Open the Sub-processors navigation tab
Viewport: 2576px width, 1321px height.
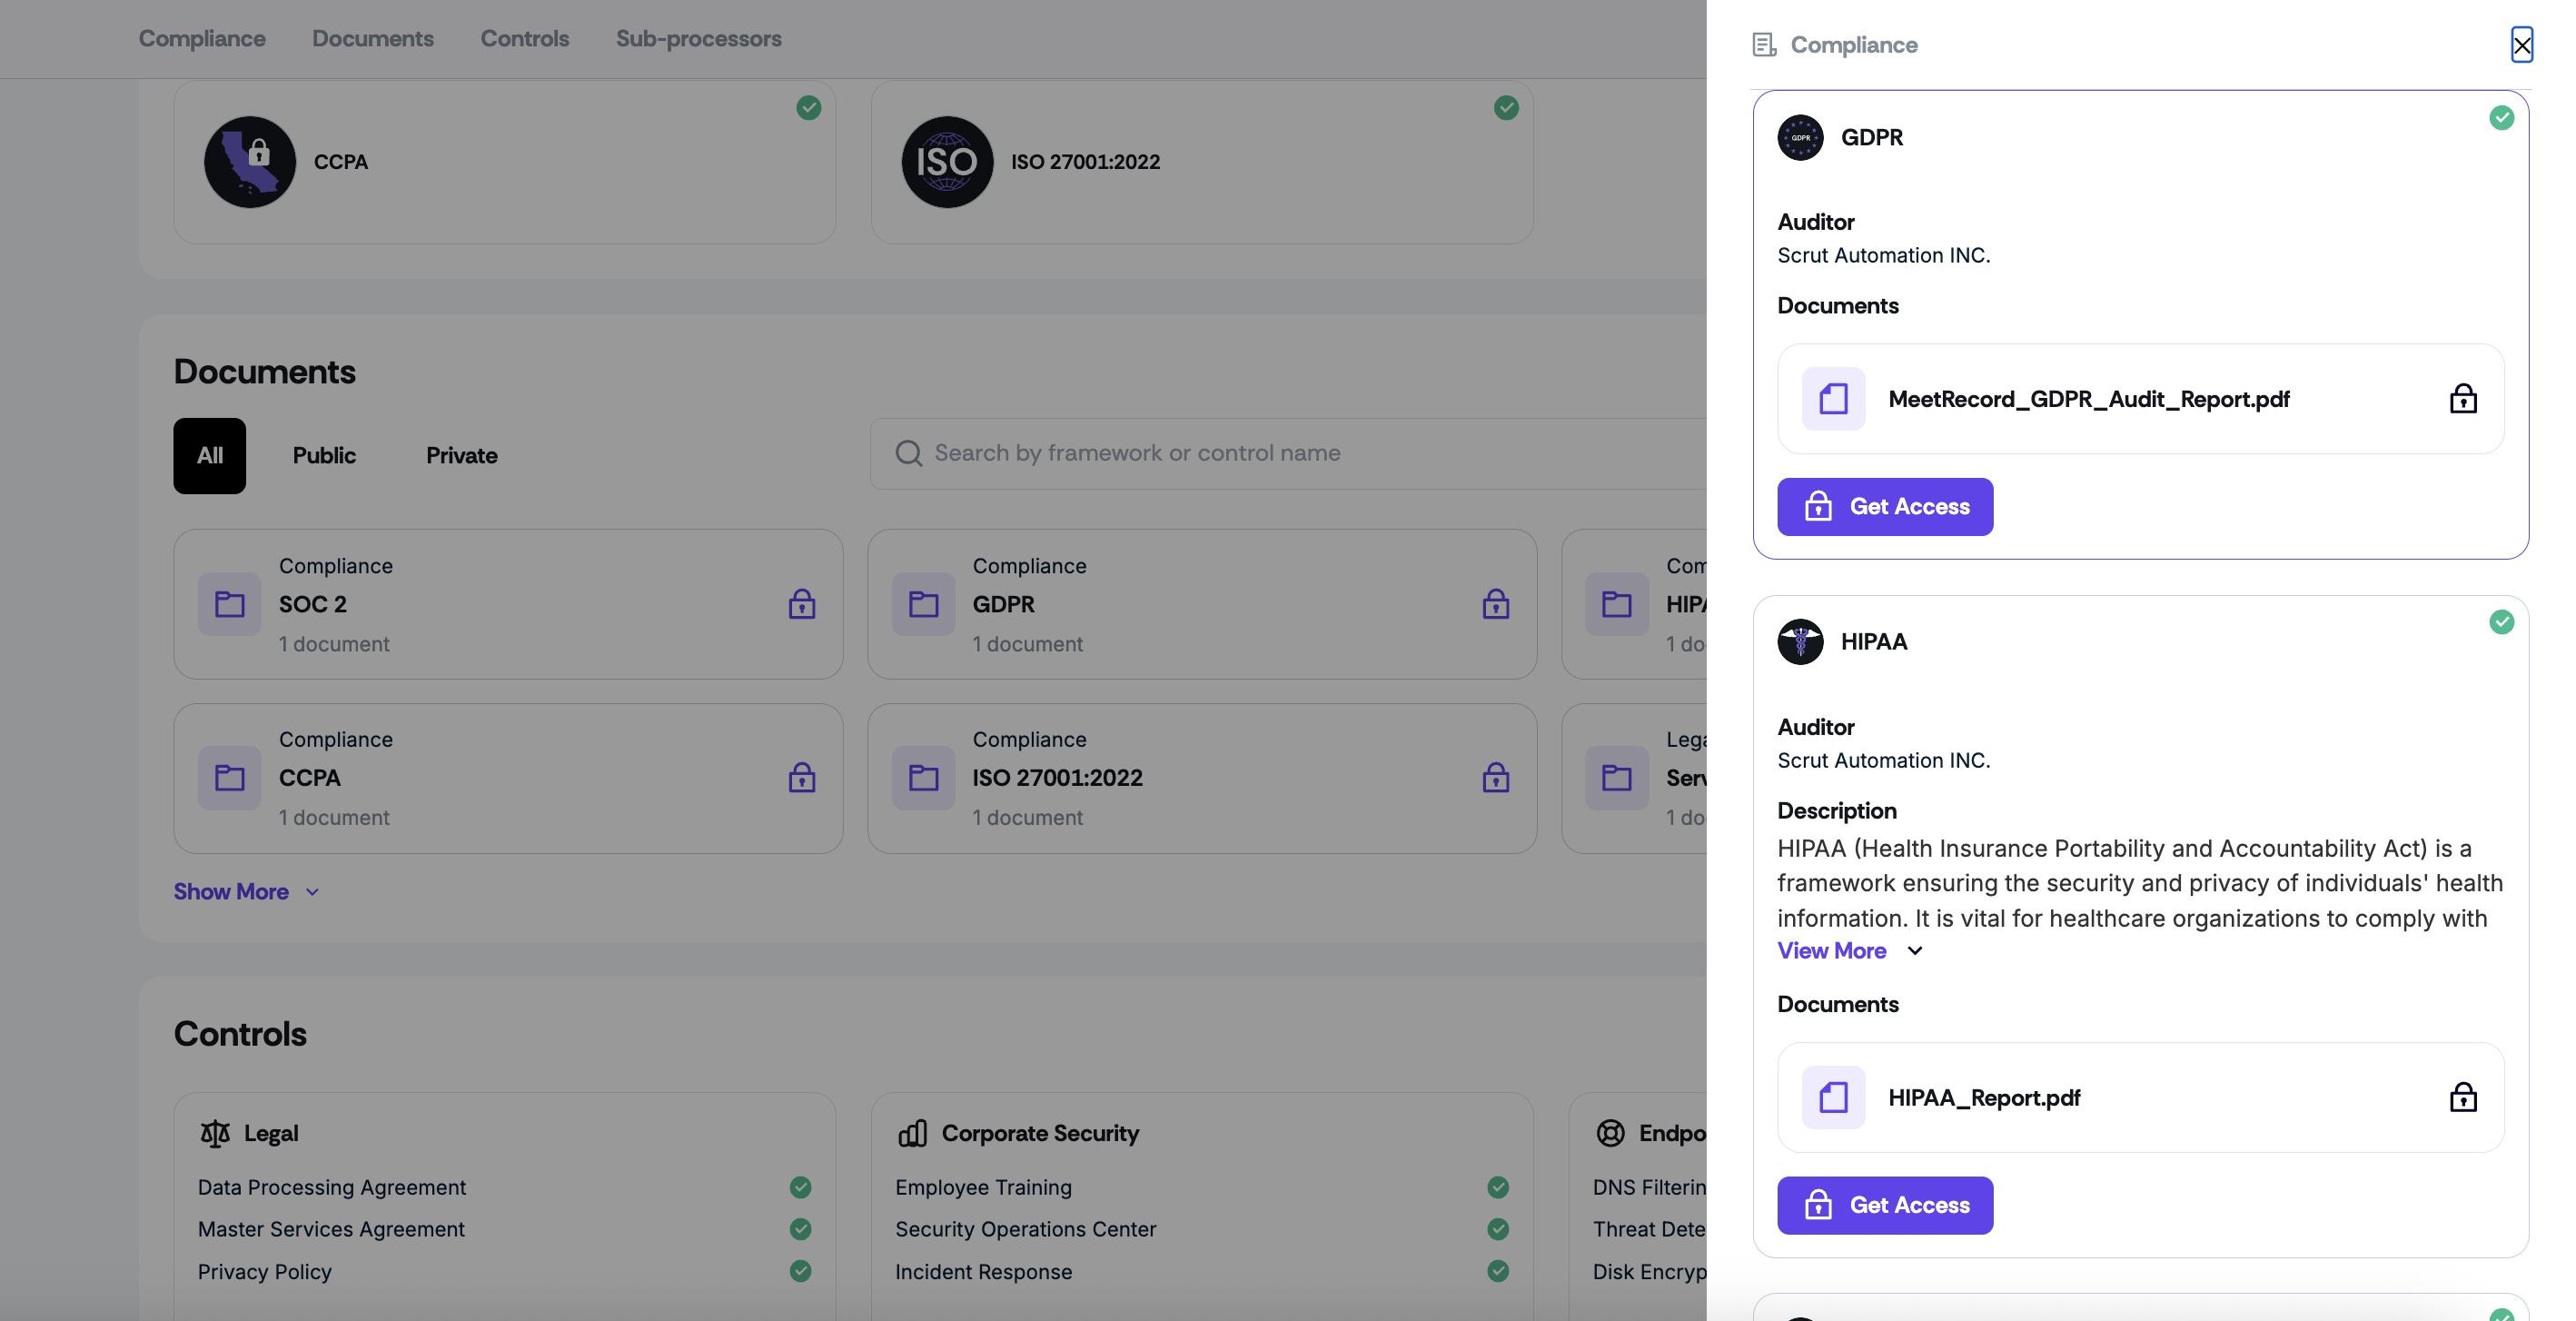point(698,38)
